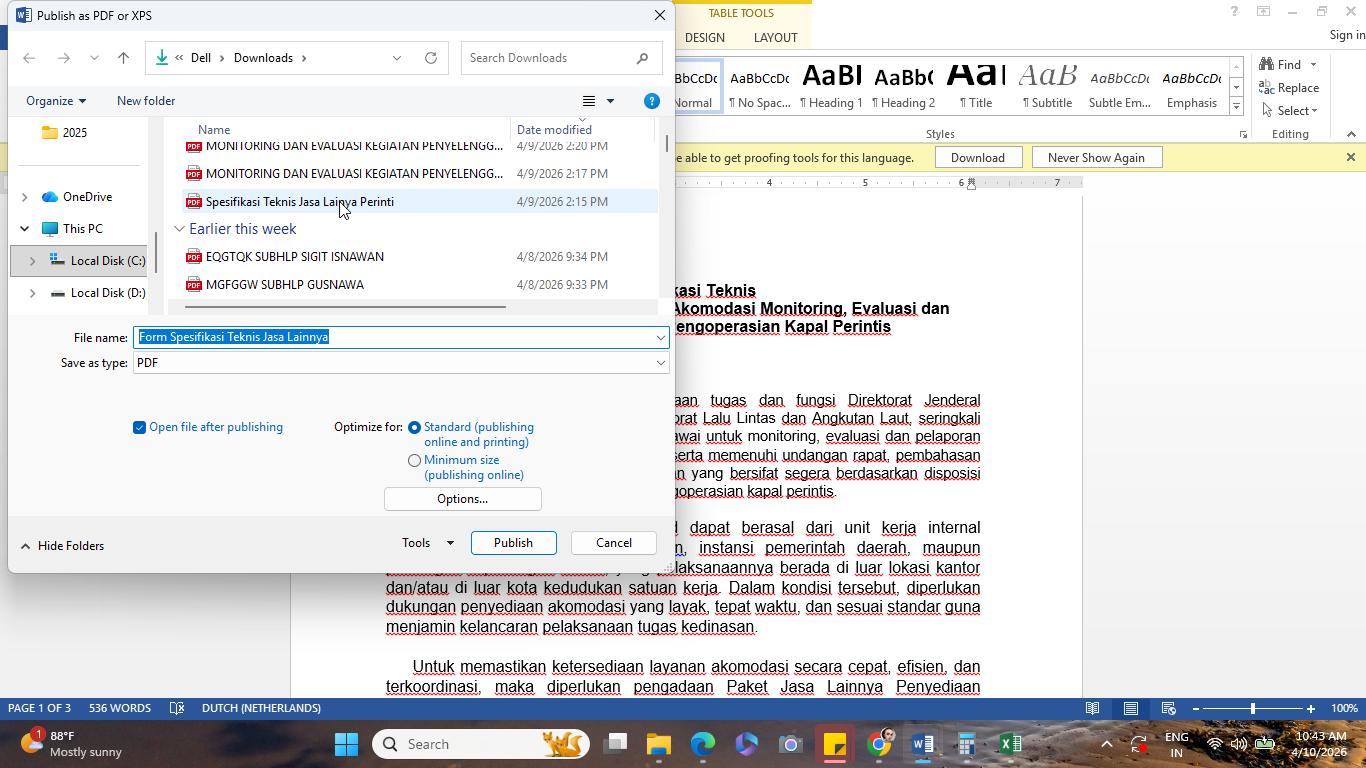Open Sticky Notes from the taskbar
The width and height of the screenshot is (1366, 768).
point(835,744)
